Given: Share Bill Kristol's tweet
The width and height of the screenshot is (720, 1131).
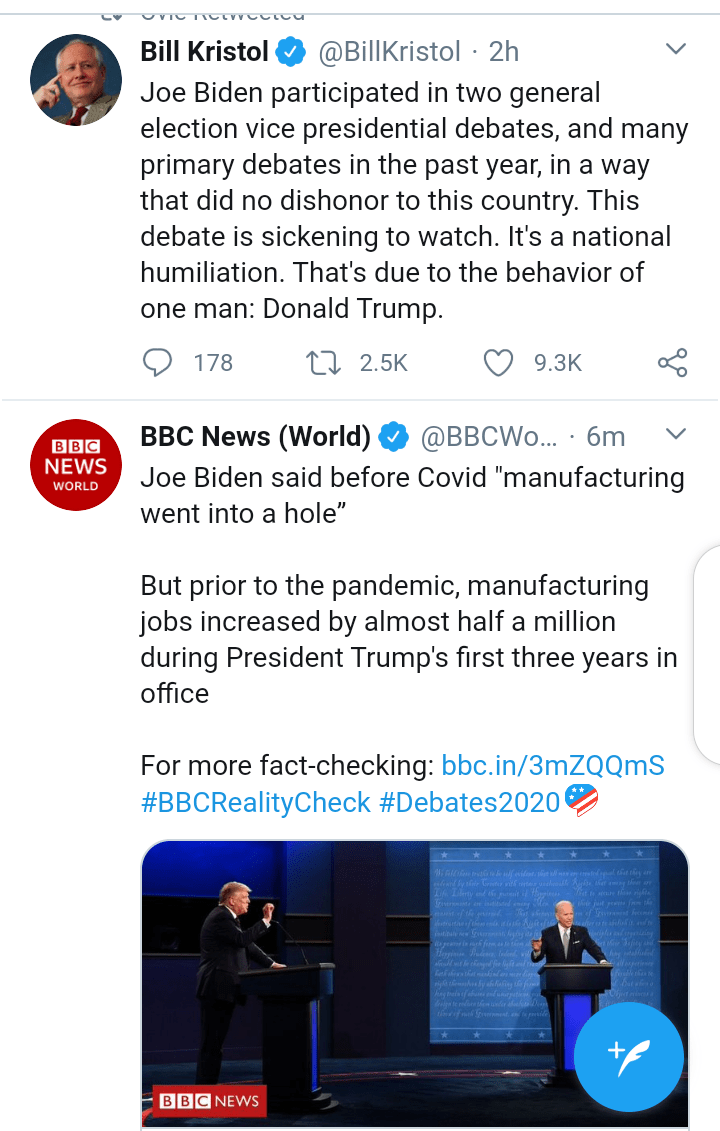Looking at the screenshot, I should pyautogui.click(x=672, y=362).
